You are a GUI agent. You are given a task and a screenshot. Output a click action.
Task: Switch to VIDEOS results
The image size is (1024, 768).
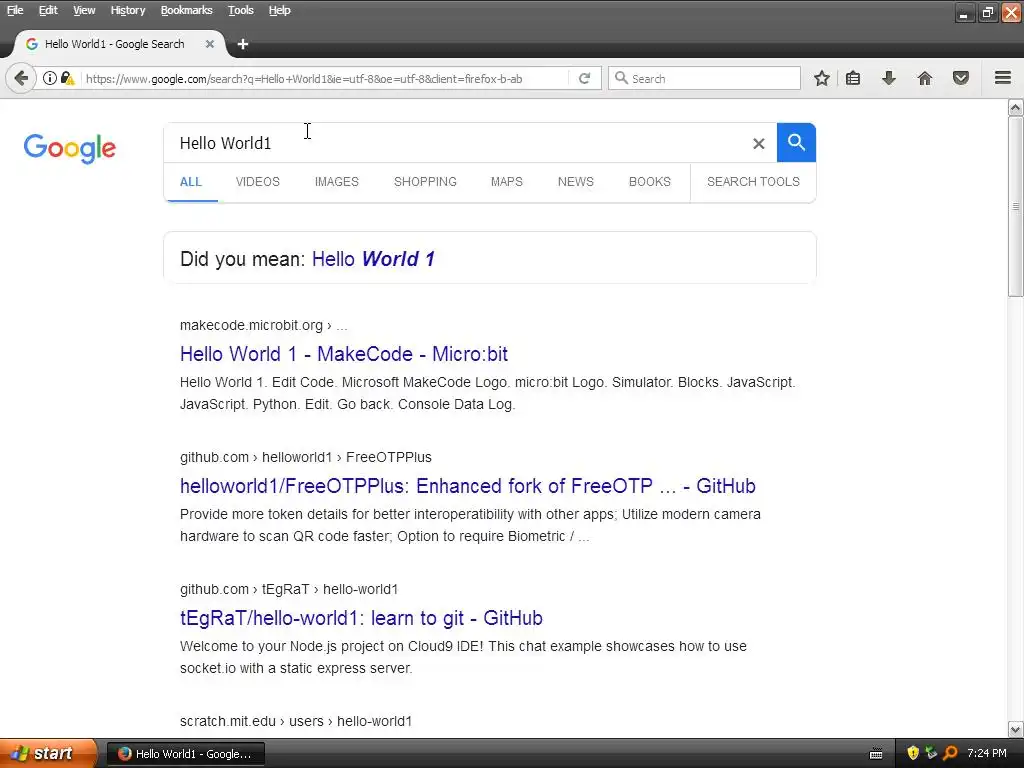(257, 182)
